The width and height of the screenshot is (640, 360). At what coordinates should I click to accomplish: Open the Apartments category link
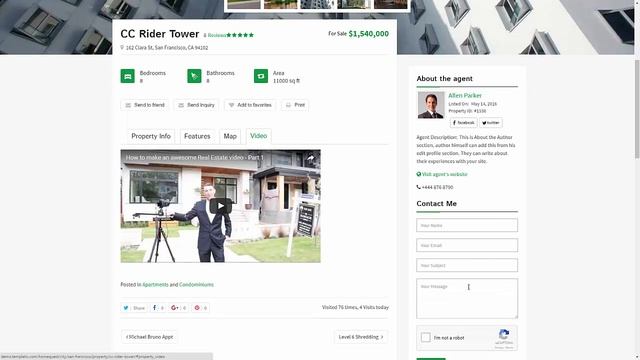click(x=155, y=284)
